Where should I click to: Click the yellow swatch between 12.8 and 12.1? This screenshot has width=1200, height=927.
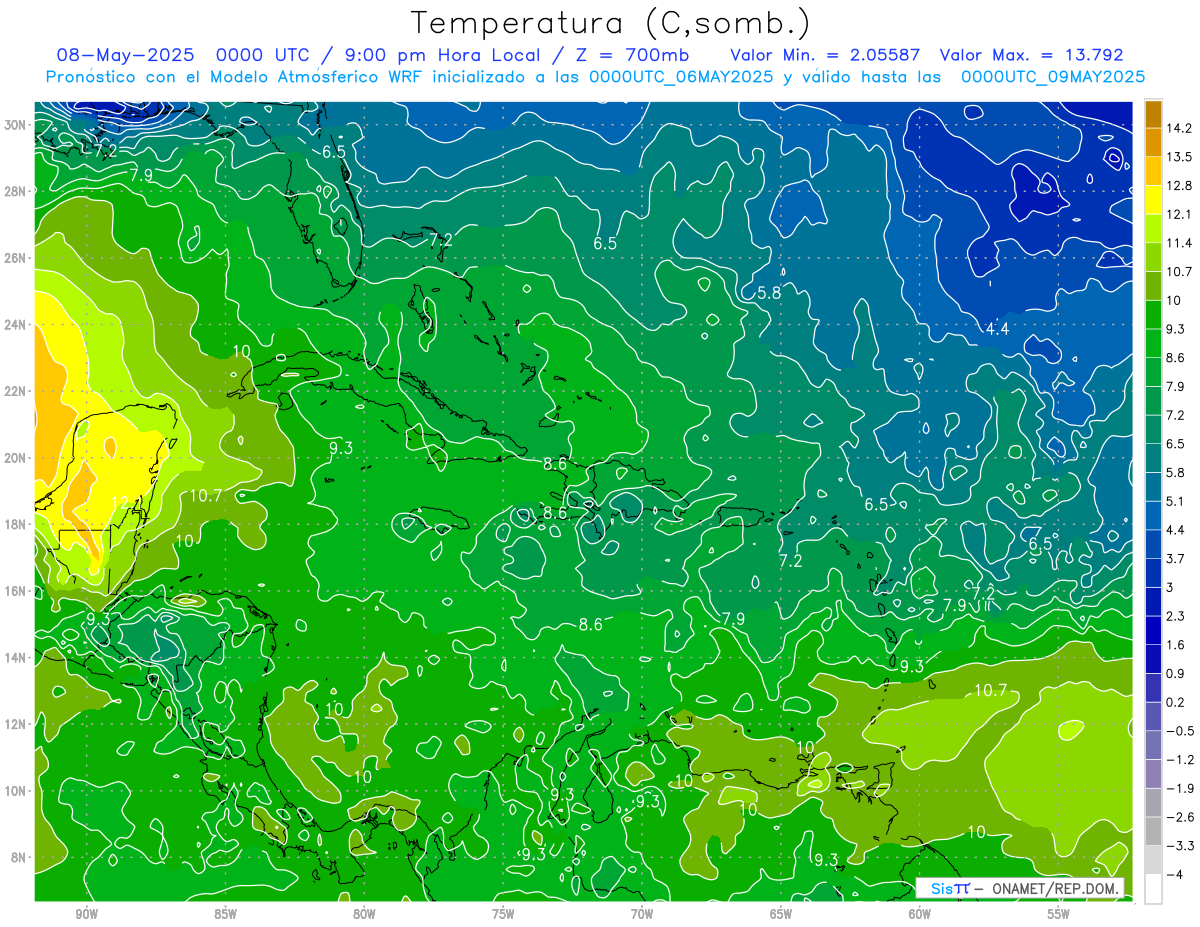[x=1153, y=200]
